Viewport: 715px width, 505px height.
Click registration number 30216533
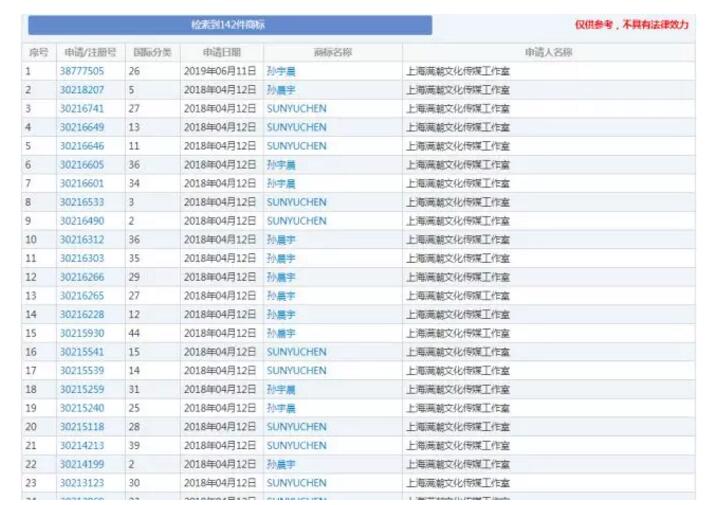(x=81, y=202)
